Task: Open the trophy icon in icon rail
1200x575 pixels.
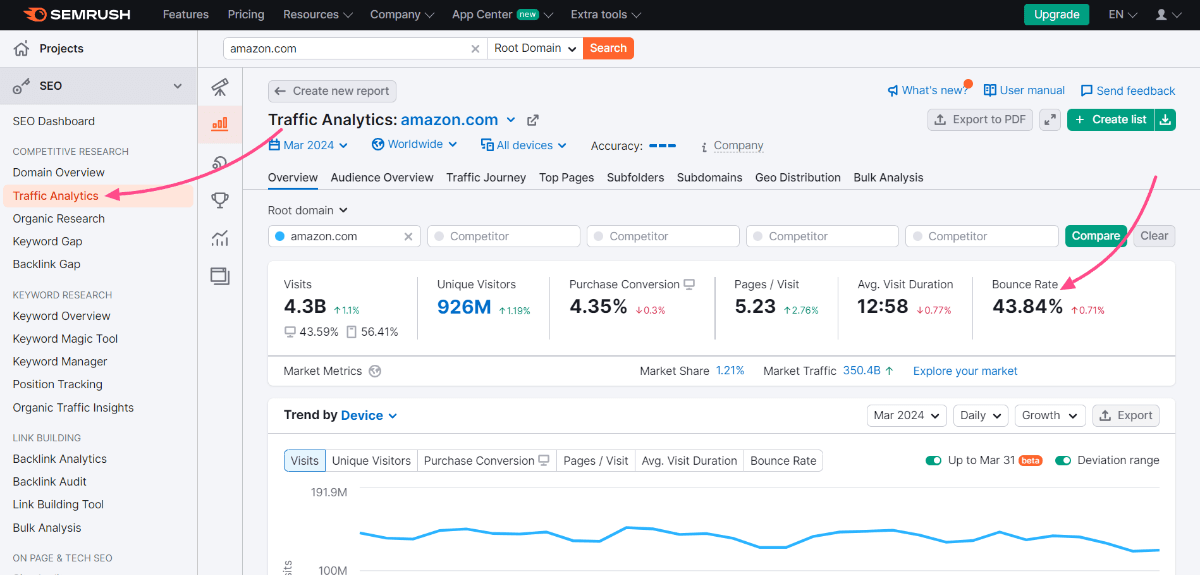Action: pos(220,200)
